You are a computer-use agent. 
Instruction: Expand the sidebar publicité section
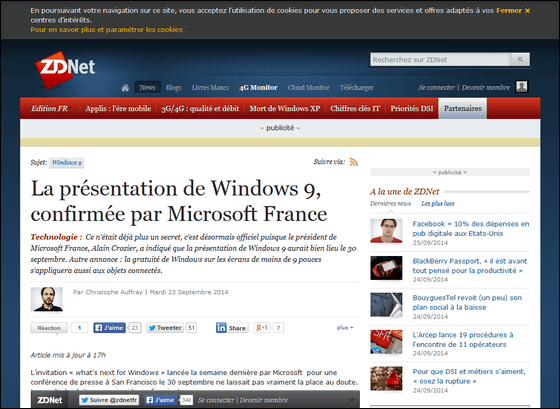[x=450, y=173]
